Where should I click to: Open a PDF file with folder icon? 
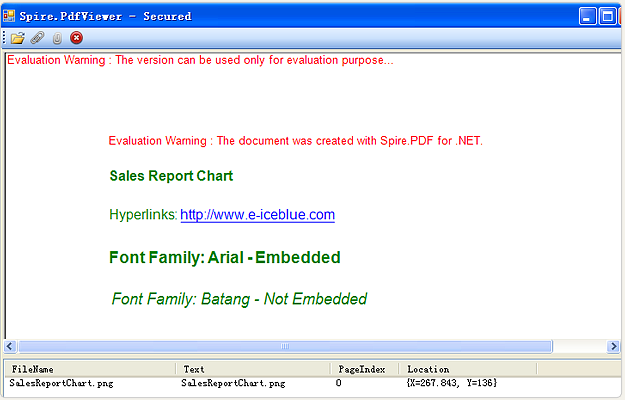[x=18, y=38]
